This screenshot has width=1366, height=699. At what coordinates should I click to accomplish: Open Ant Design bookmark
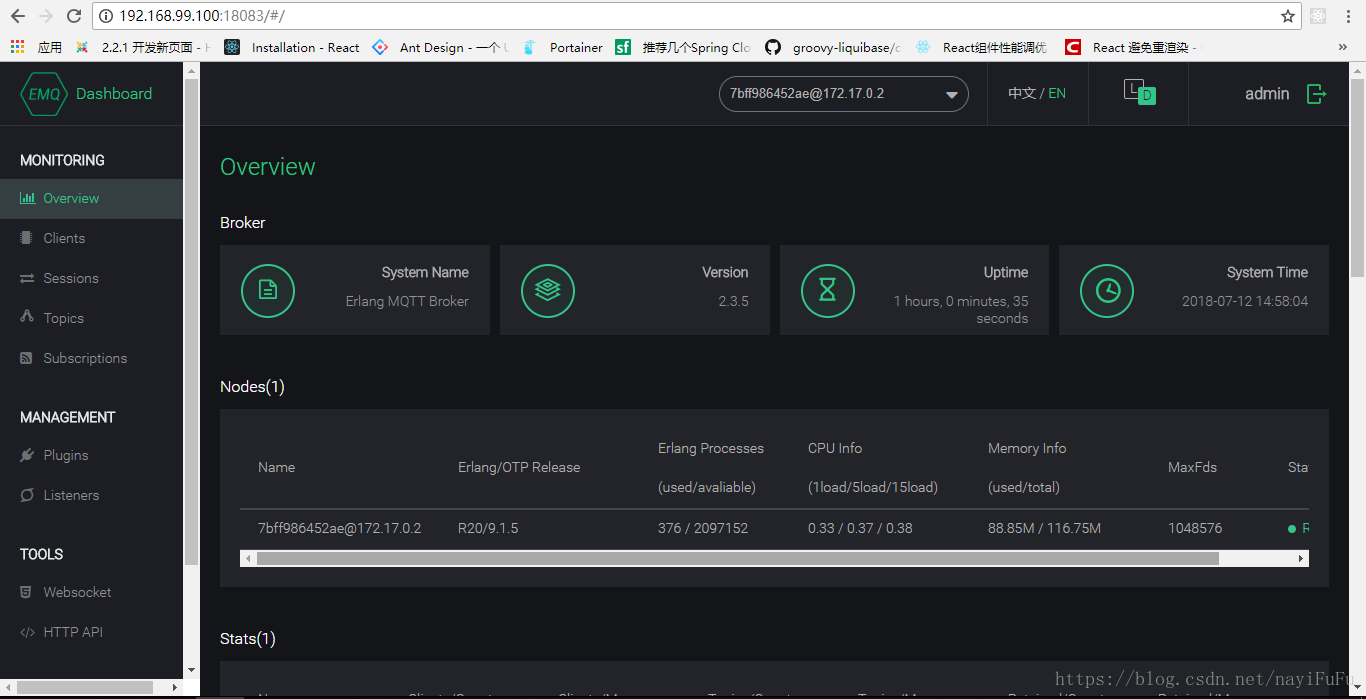[x=441, y=47]
